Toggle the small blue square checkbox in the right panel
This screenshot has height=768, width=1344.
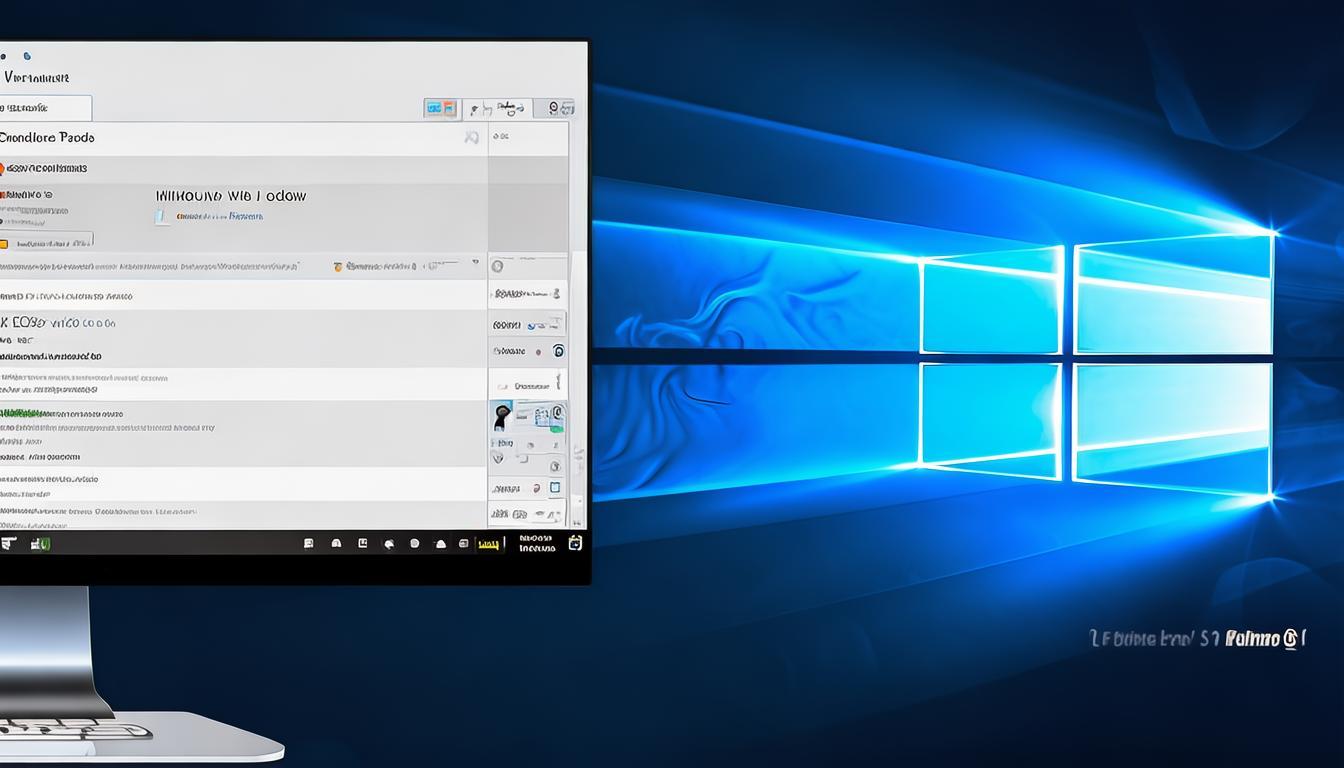(x=555, y=486)
